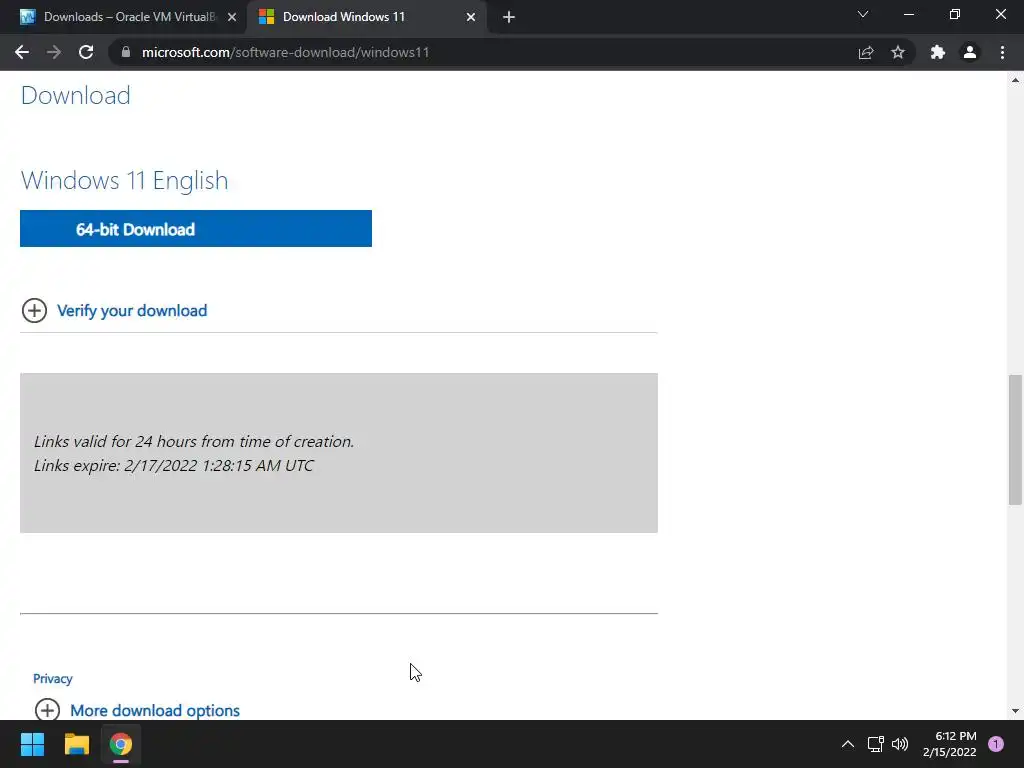The height and width of the screenshot is (768, 1024).
Task: Open the Privacy link
Action: (x=52, y=679)
